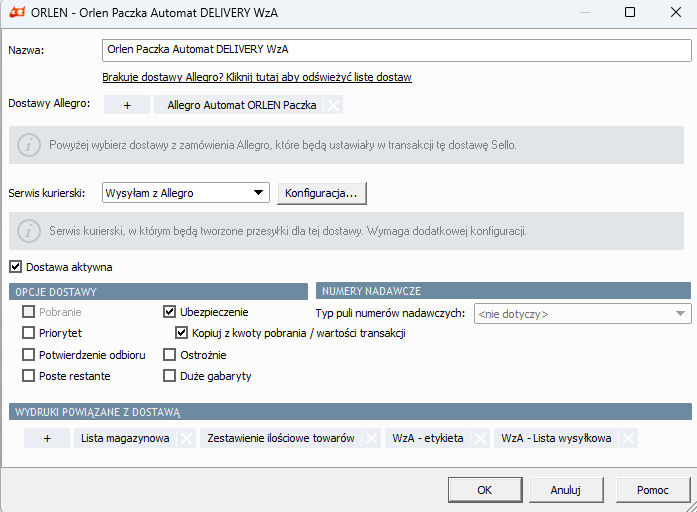697x512 pixels.
Task: Click info icon beside courier service hint
Action: click(x=29, y=231)
